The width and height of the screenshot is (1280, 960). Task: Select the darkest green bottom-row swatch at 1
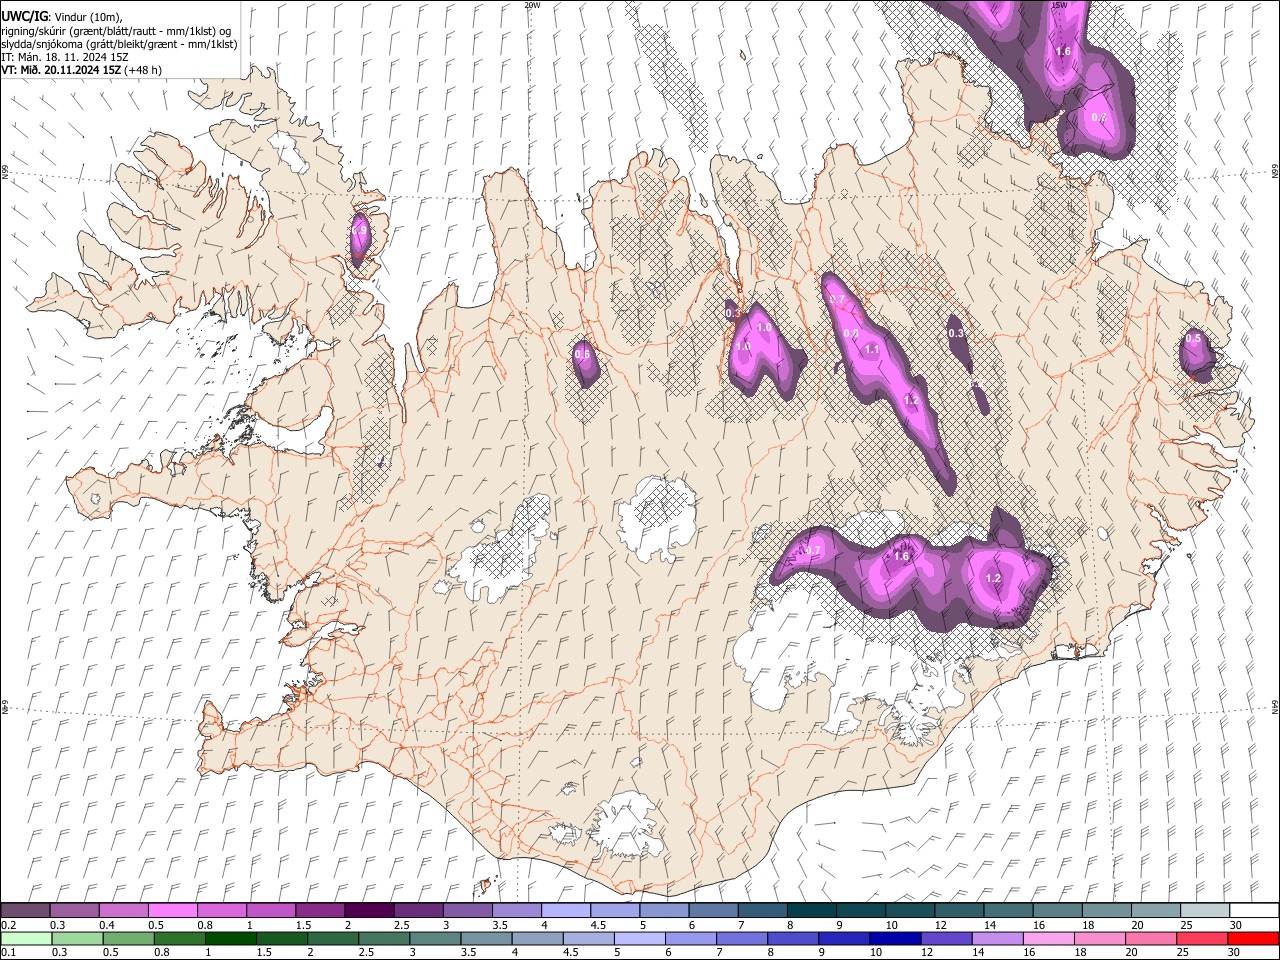tap(230, 938)
